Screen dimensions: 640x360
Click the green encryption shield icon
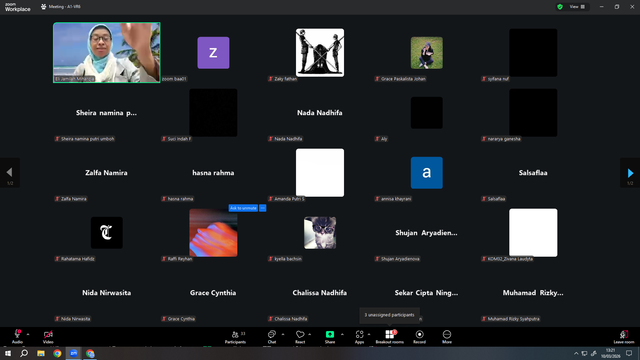(560, 7)
